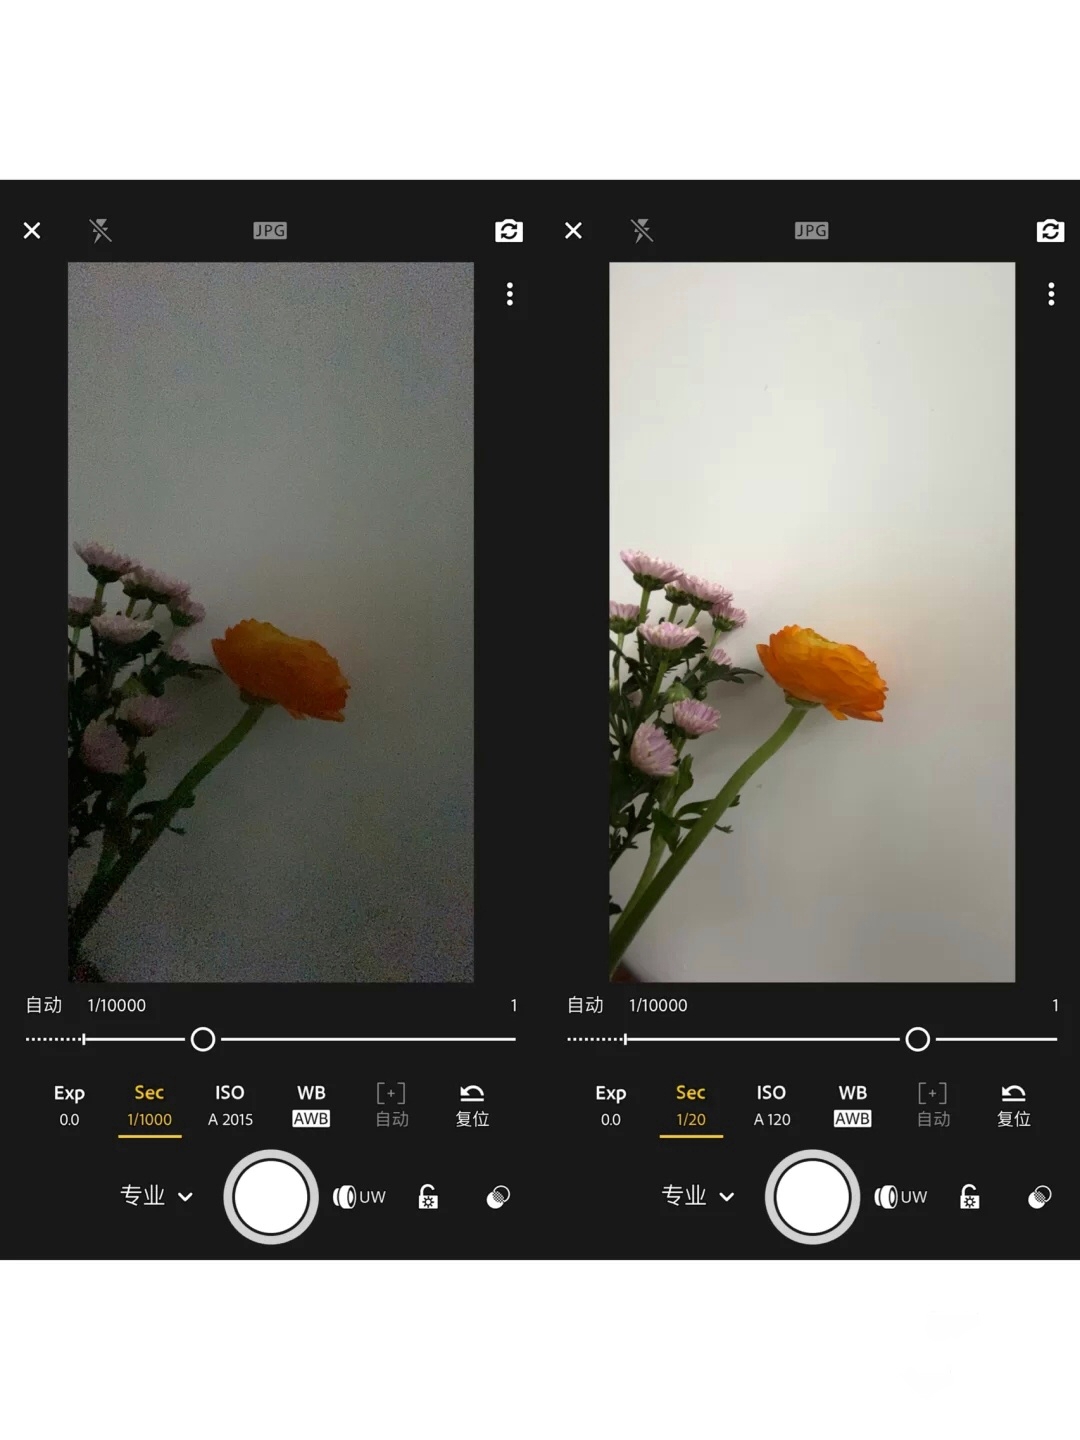The height and width of the screenshot is (1440, 1080).
Task: Tap UW ultra-wide lens icon in left screen
Action: point(359,1197)
